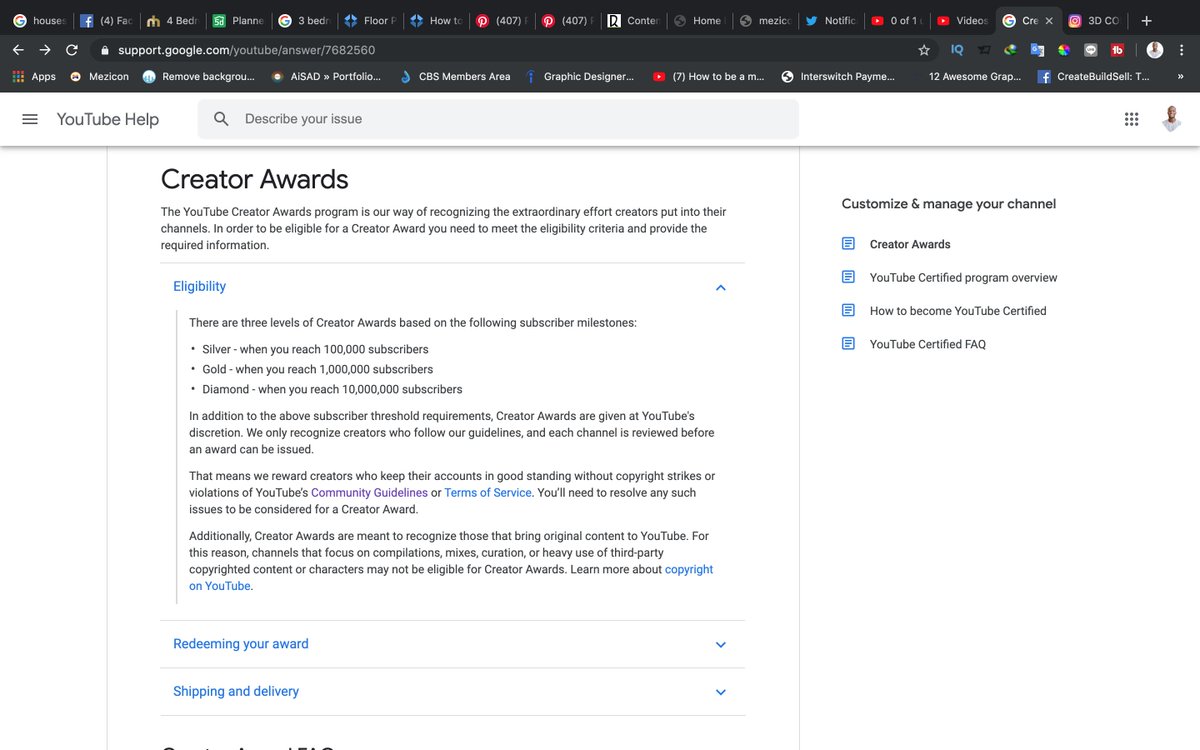Open the CreateBuildSell bookmark
The image size is (1200, 750).
(x=1093, y=76)
